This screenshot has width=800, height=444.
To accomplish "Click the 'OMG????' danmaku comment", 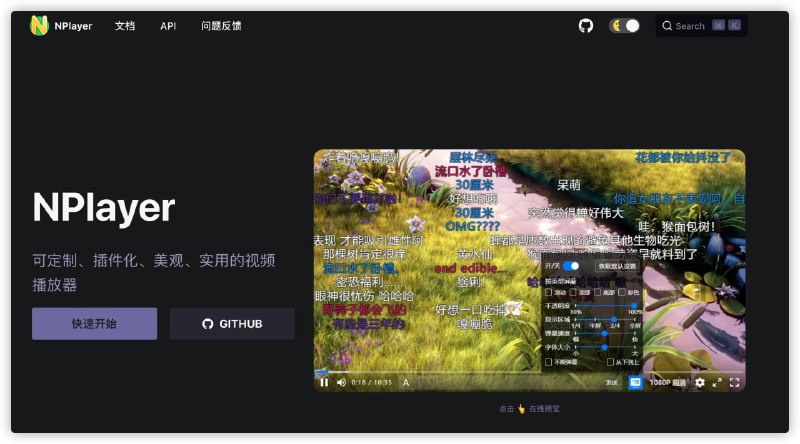I will (472, 226).
